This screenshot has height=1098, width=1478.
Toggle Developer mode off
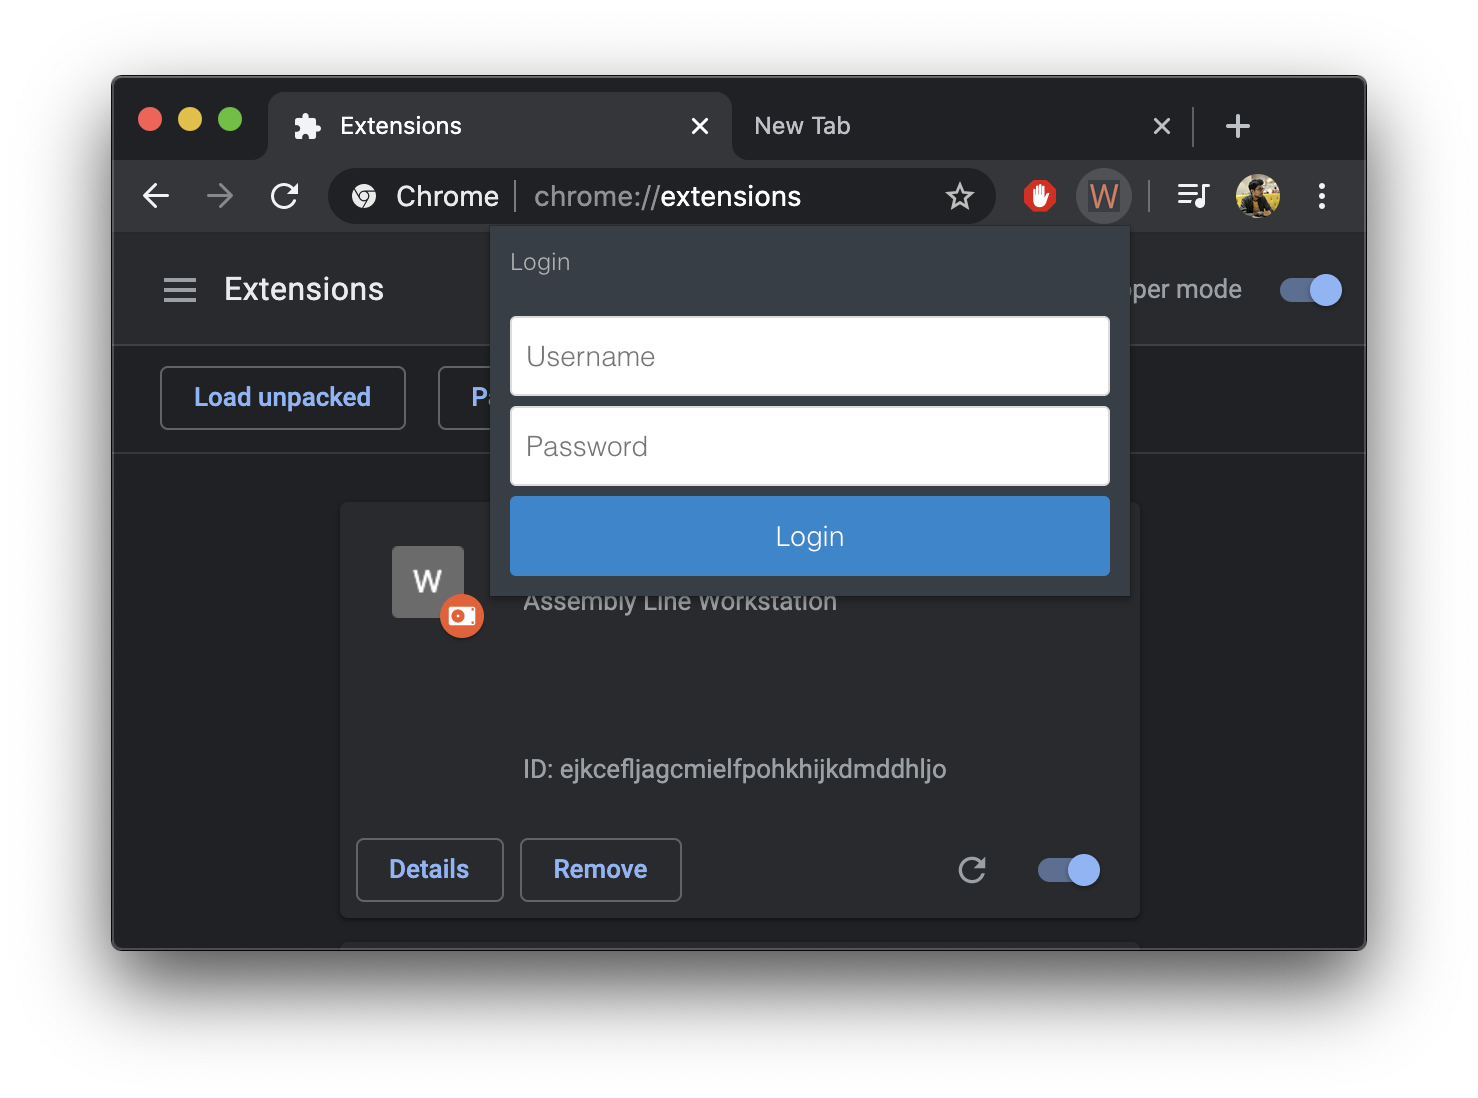point(1310,290)
